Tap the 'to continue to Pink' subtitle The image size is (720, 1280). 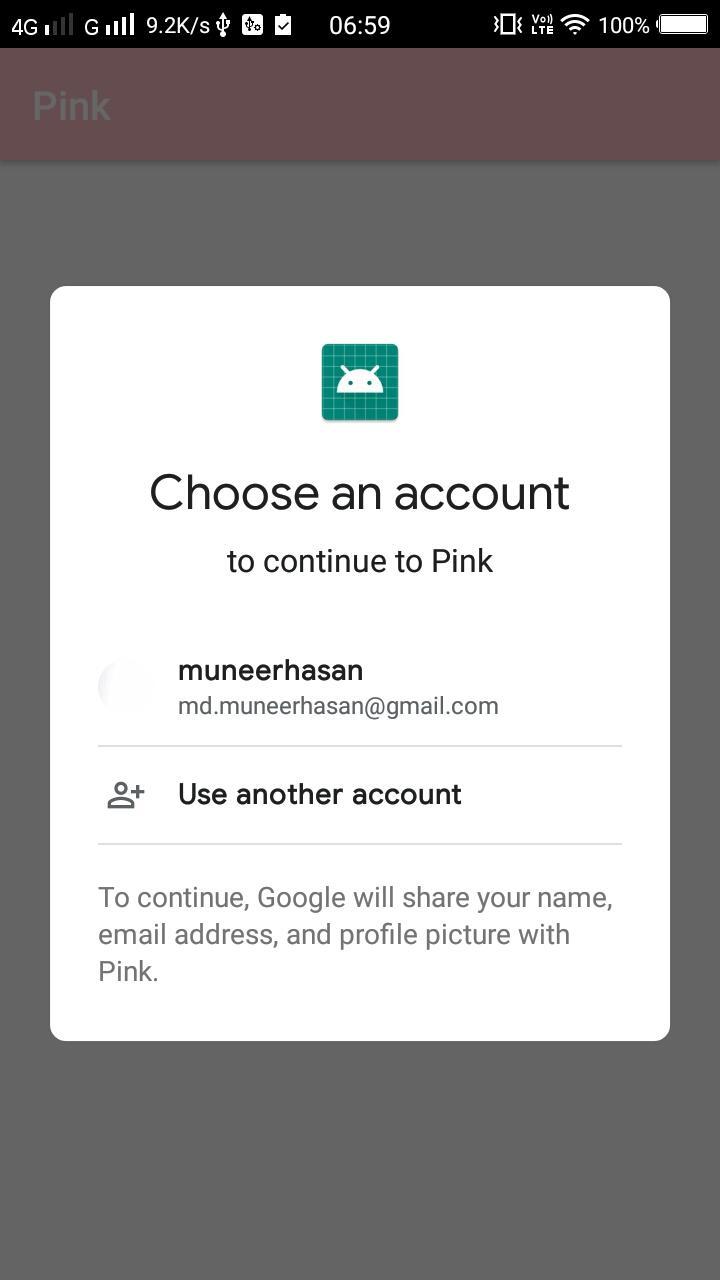(360, 561)
